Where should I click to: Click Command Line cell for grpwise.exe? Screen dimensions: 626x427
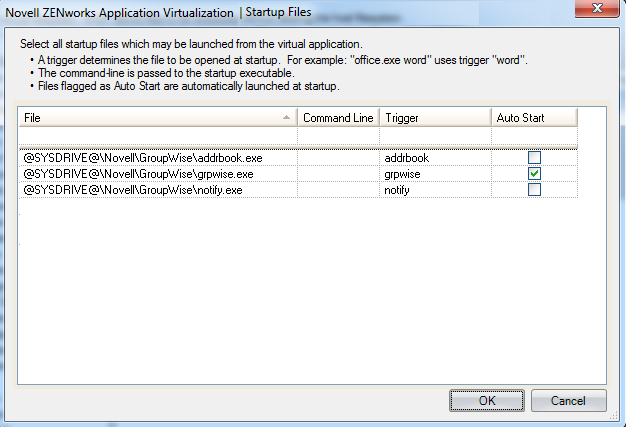[339, 174]
